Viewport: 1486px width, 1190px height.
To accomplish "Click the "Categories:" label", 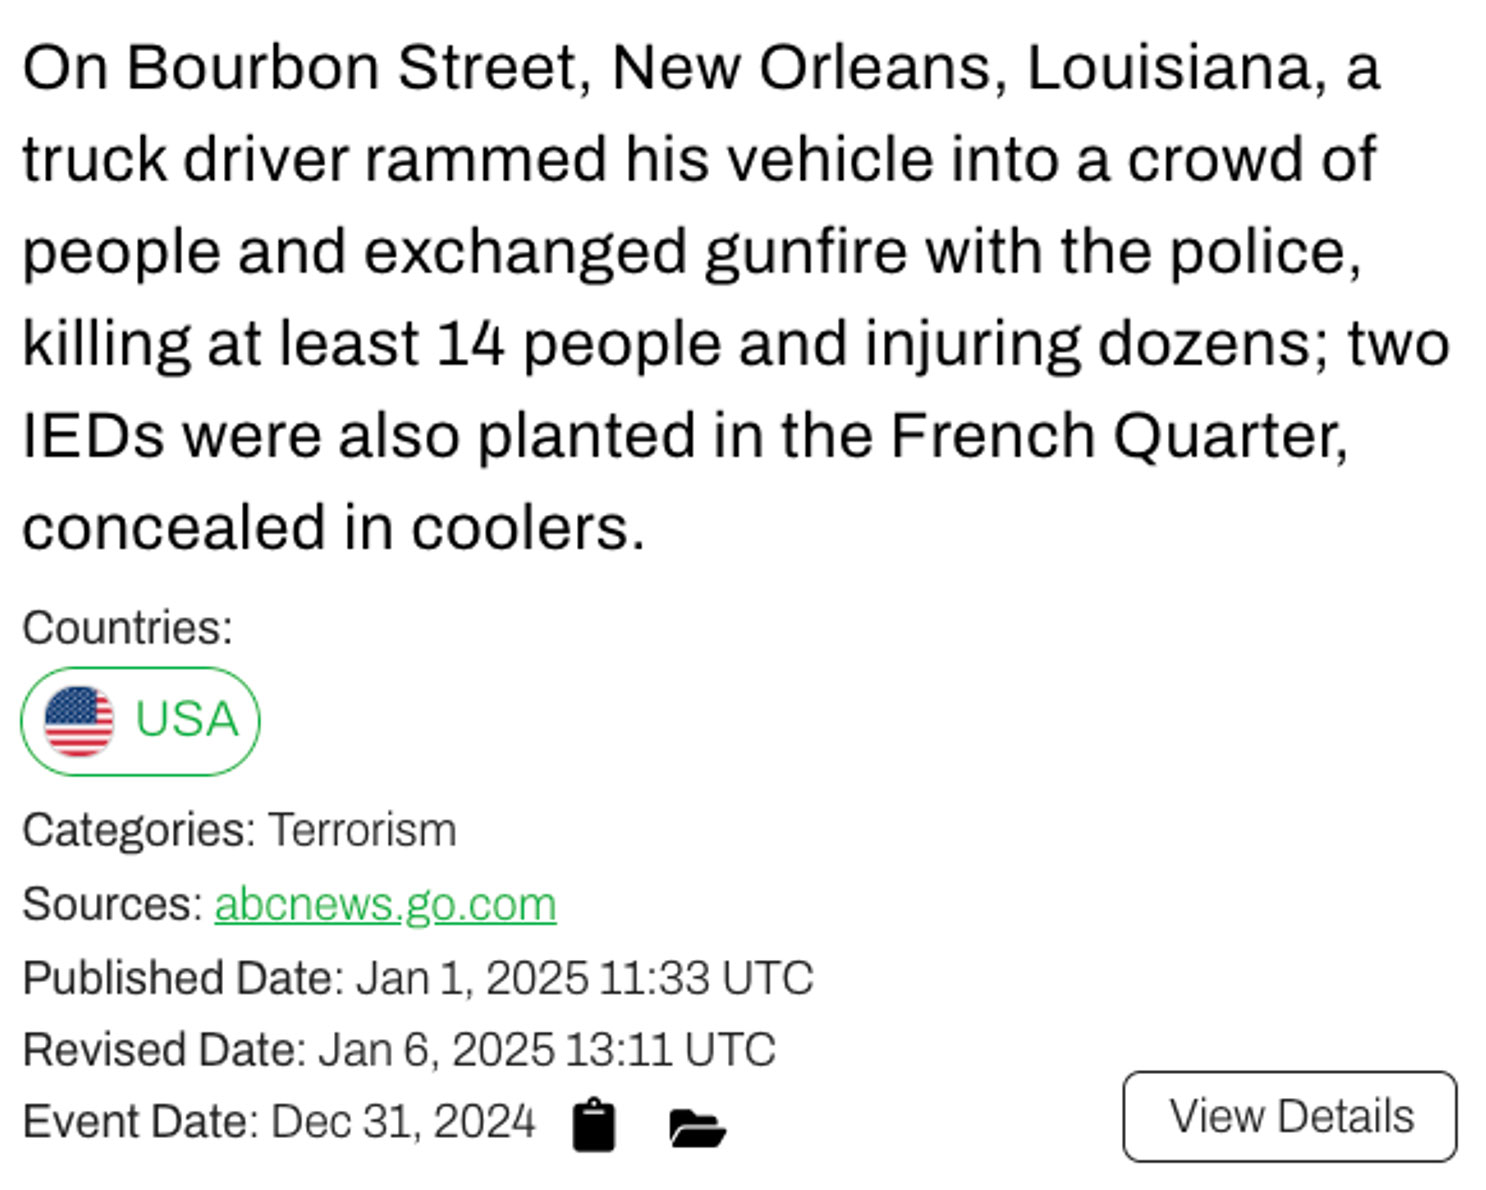I will [x=139, y=830].
